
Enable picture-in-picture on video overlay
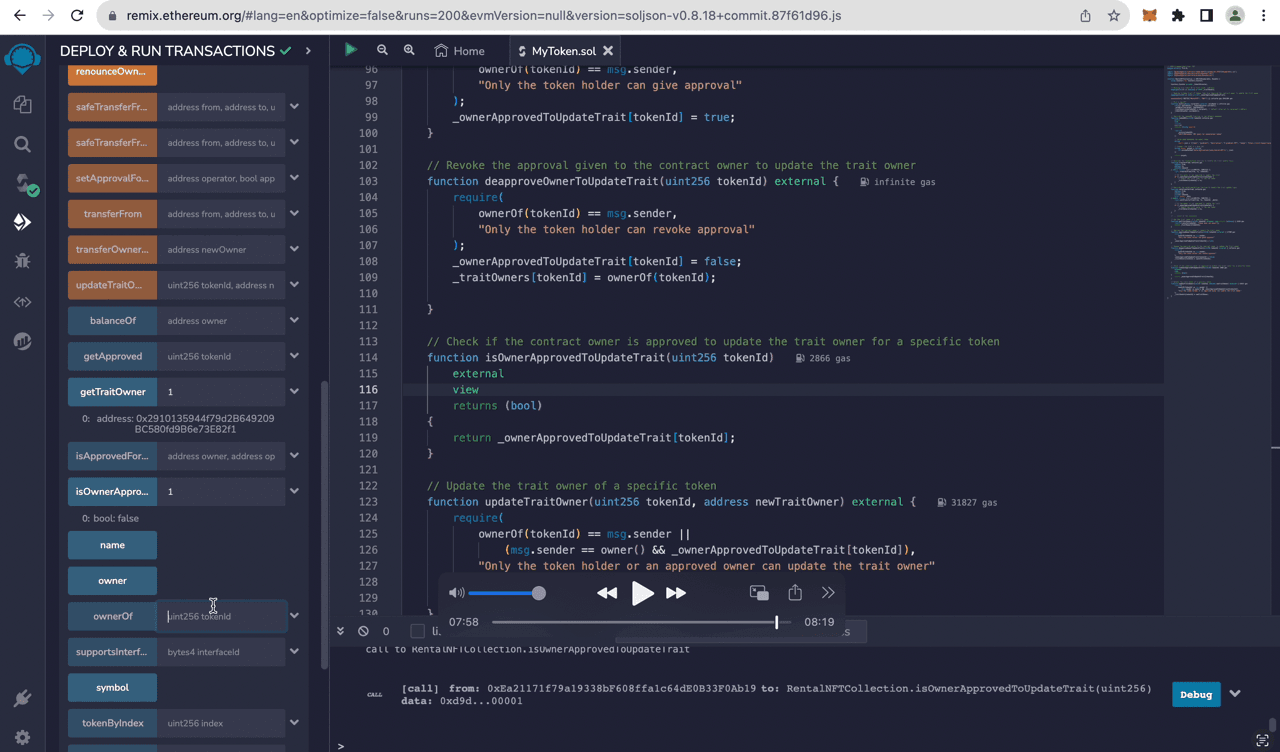pos(759,593)
